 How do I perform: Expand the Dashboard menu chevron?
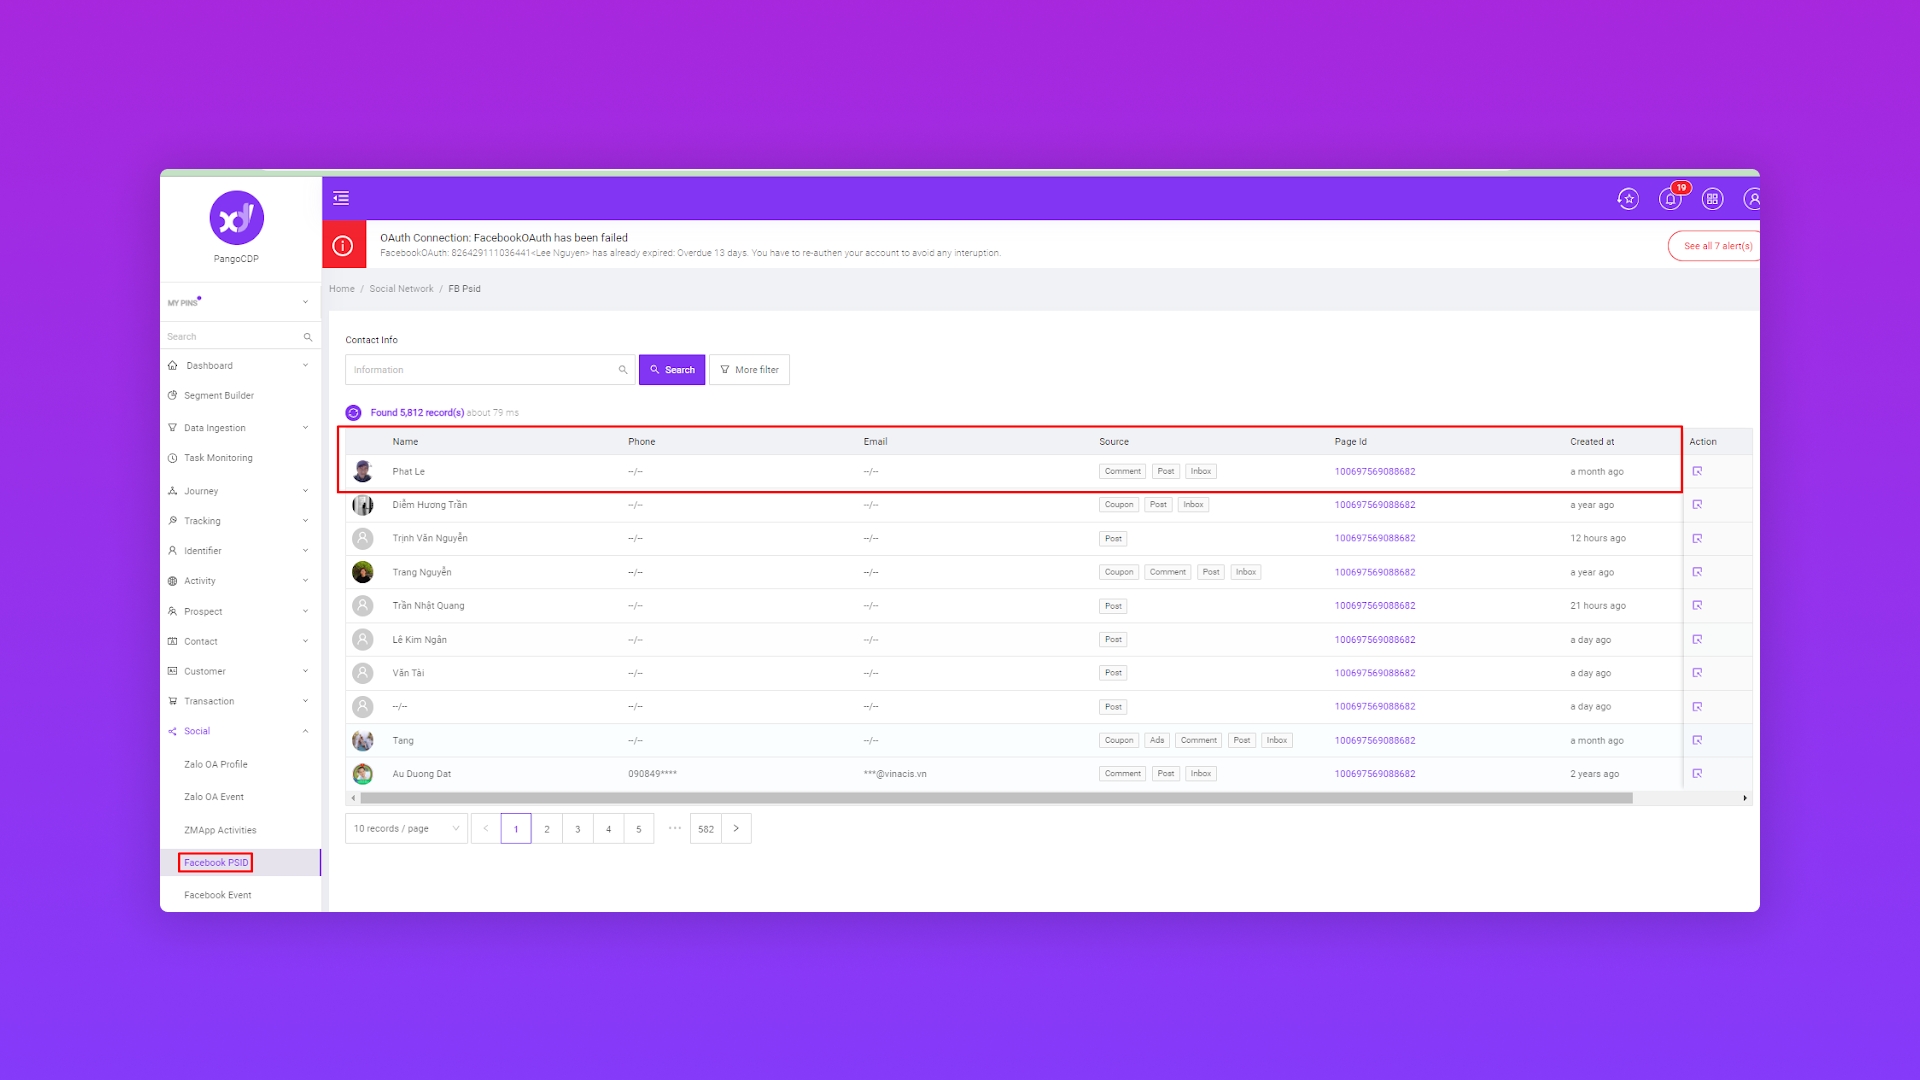point(305,365)
